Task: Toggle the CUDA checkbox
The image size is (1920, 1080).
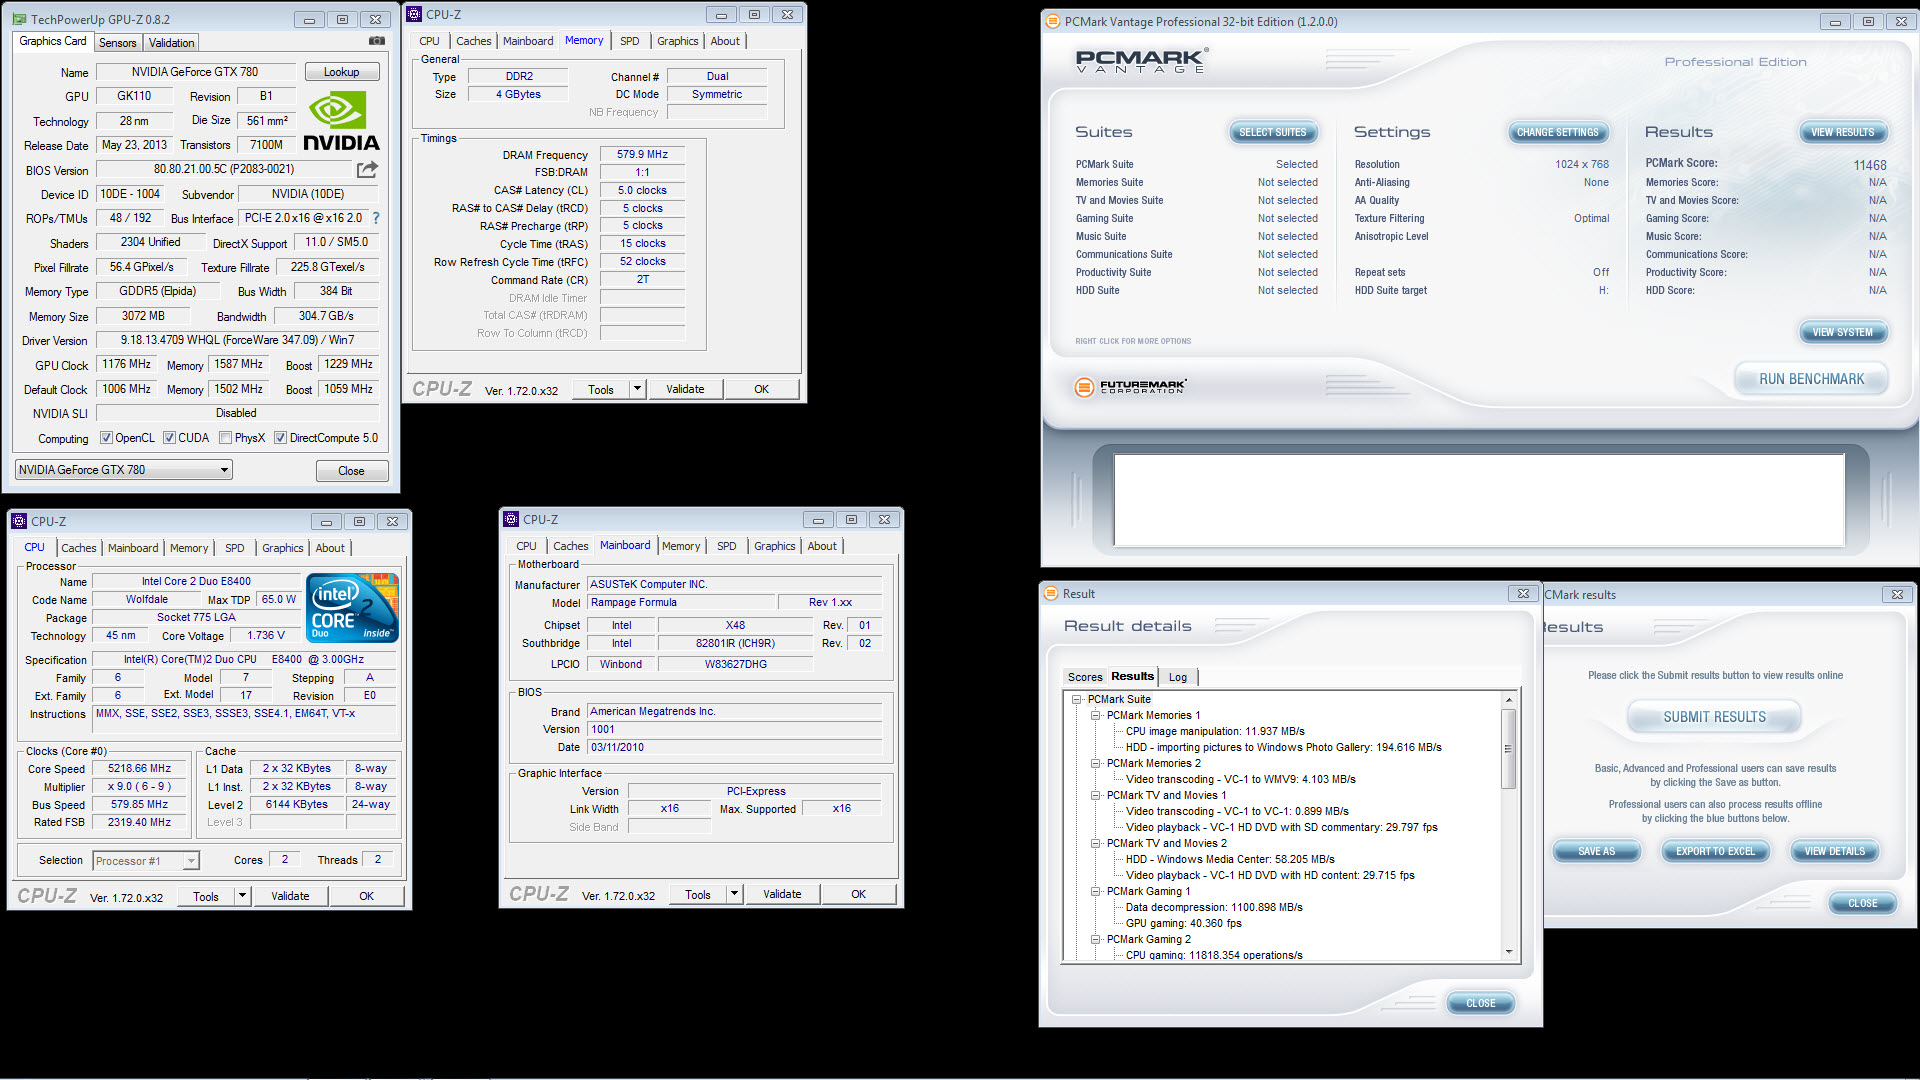Action: 170,438
